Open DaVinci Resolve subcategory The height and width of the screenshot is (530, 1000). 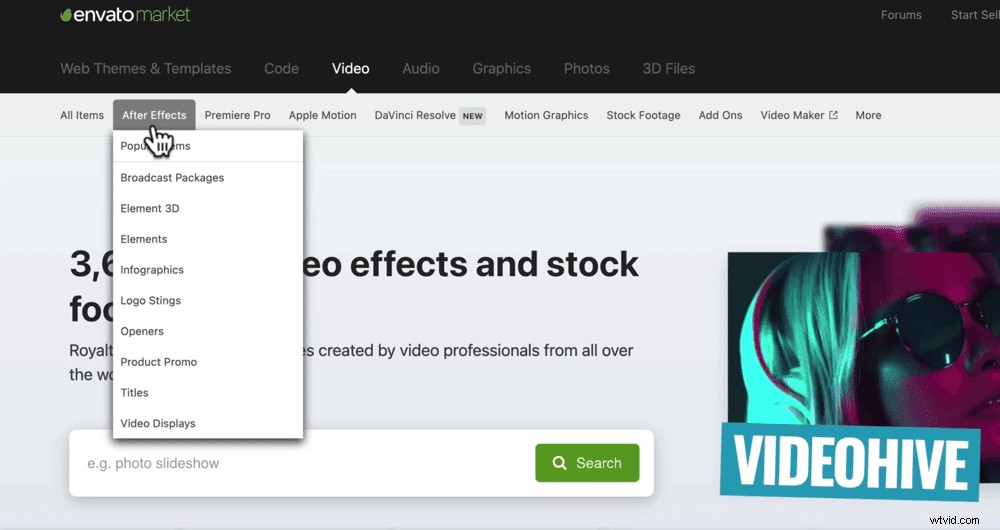pos(415,115)
